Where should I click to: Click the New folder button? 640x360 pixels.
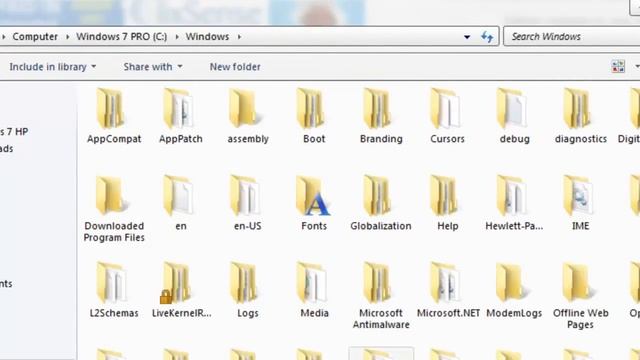pyautogui.click(x=235, y=67)
